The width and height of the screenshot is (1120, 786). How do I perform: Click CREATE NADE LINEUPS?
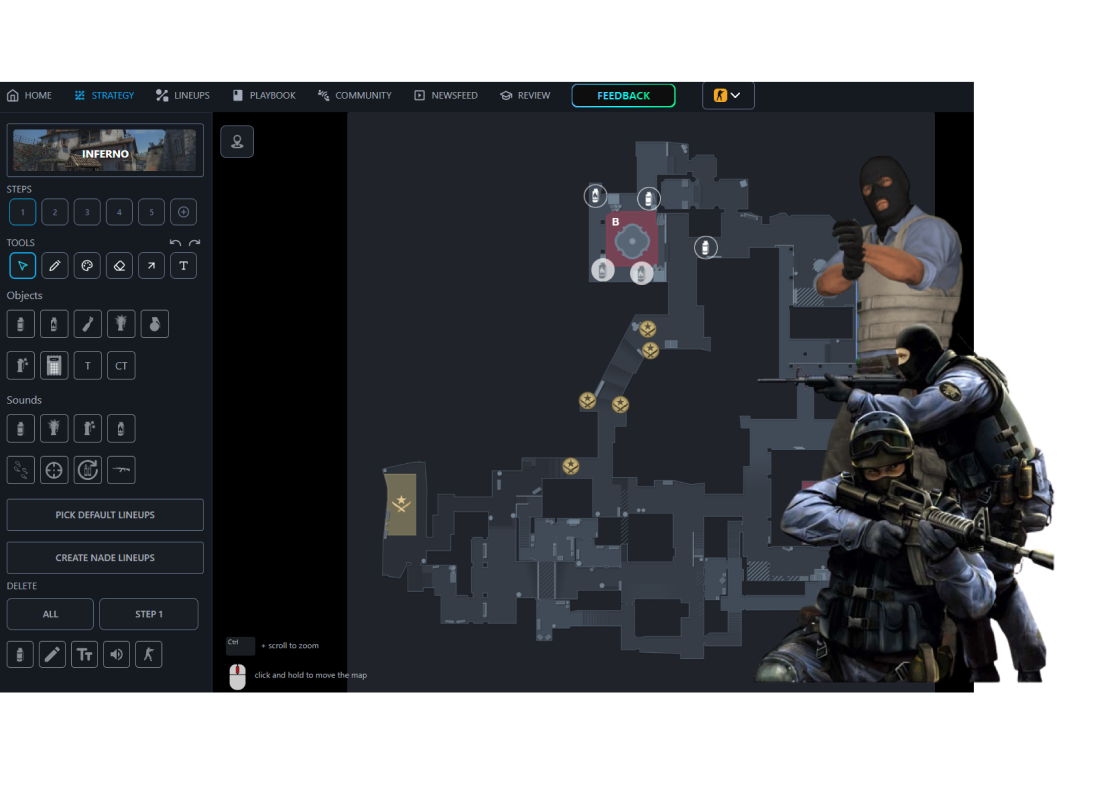(105, 557)
